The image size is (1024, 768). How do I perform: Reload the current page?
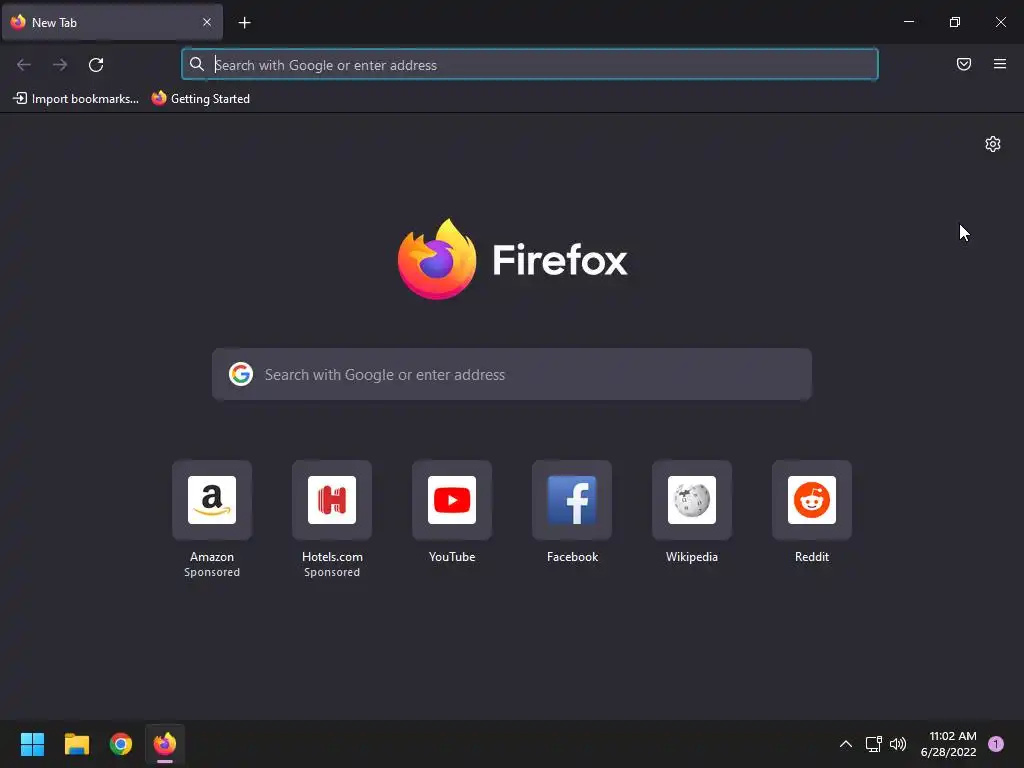(96, 65)
